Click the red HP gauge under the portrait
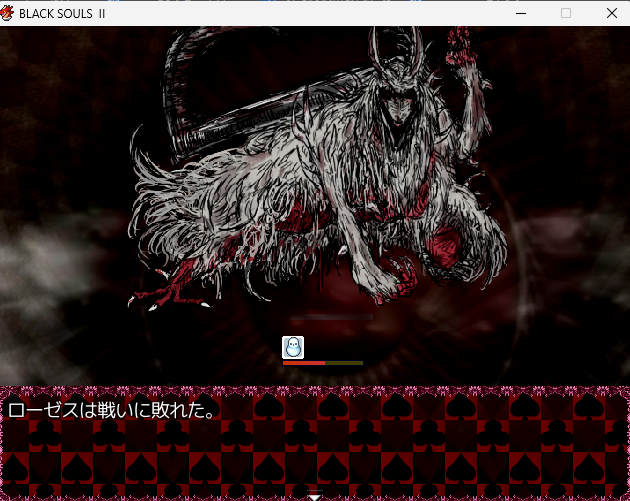The height and width of the screenshot is (501, 630). 323,363
